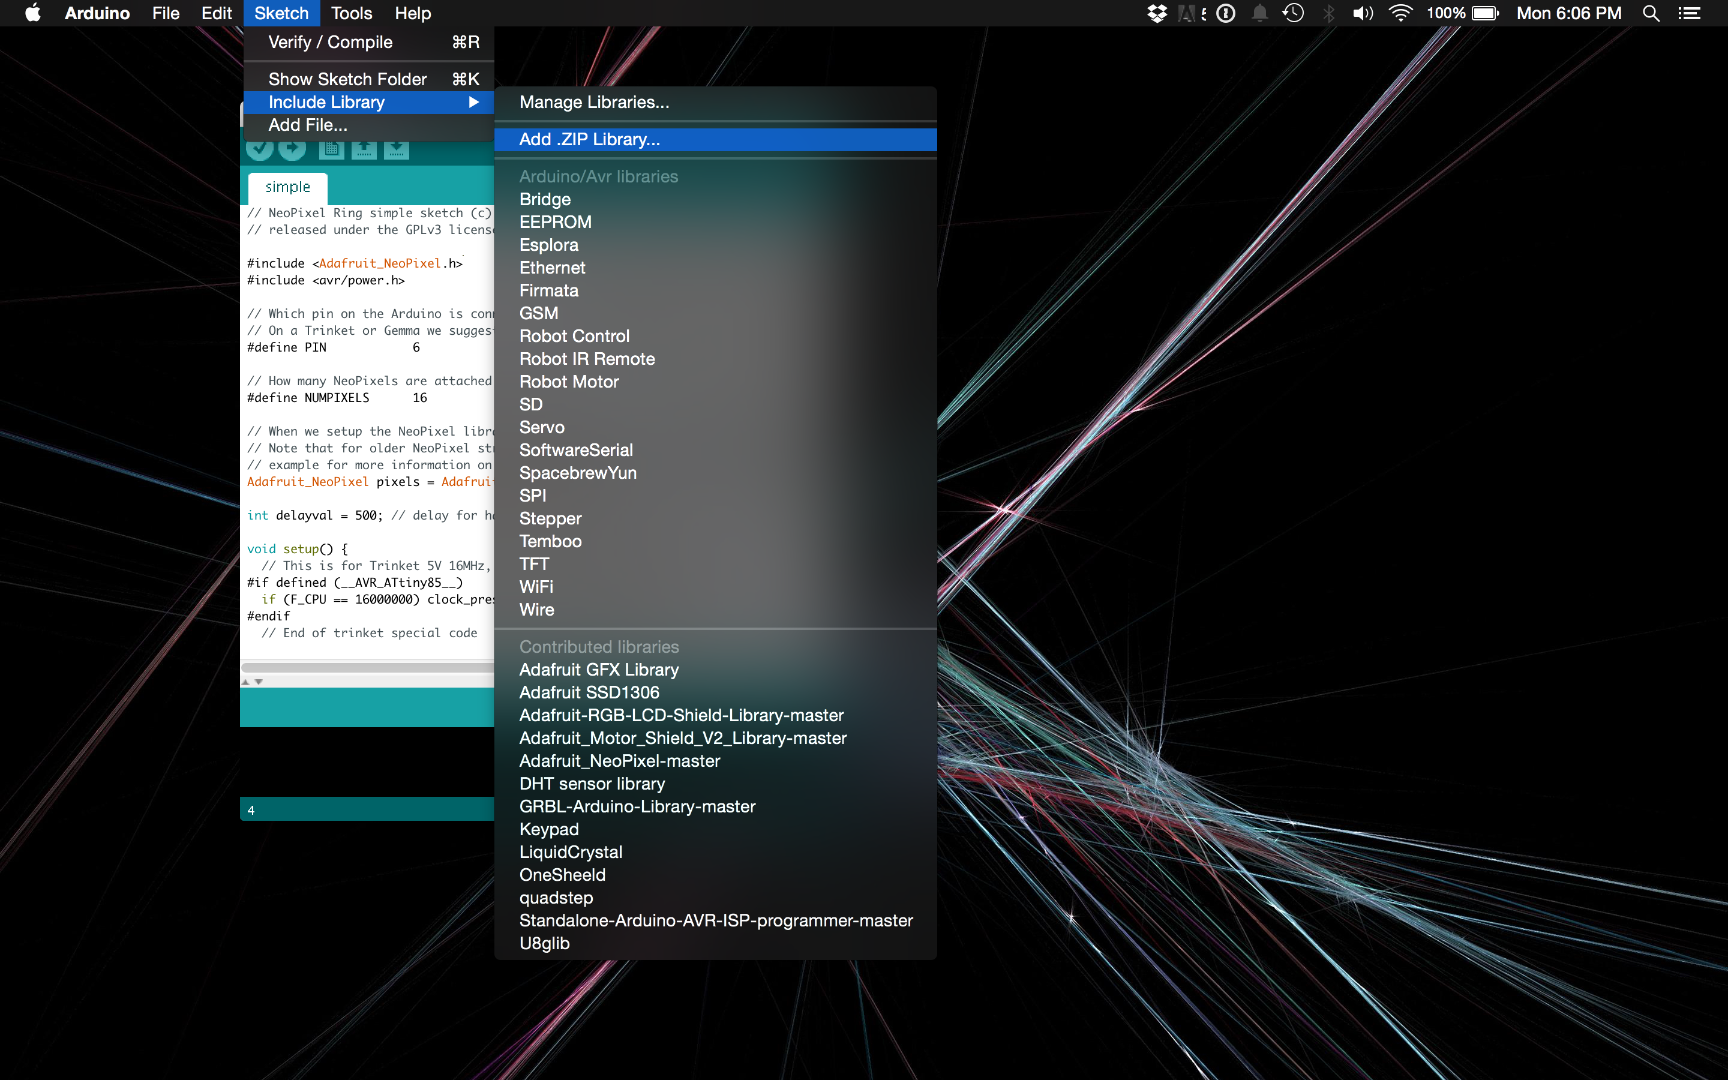Click the Save sketch down-arrow icon

coord(397,150)
